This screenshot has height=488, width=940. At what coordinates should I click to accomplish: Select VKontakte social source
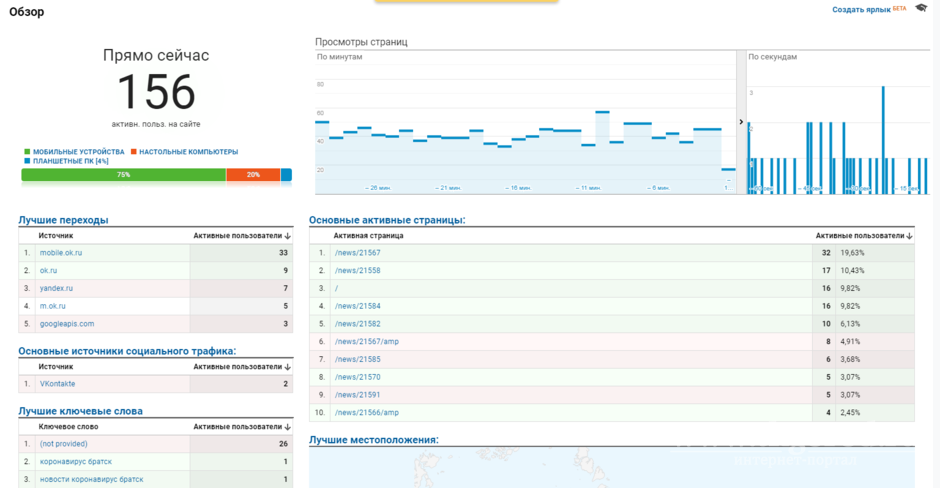click(x=57, y=384)
